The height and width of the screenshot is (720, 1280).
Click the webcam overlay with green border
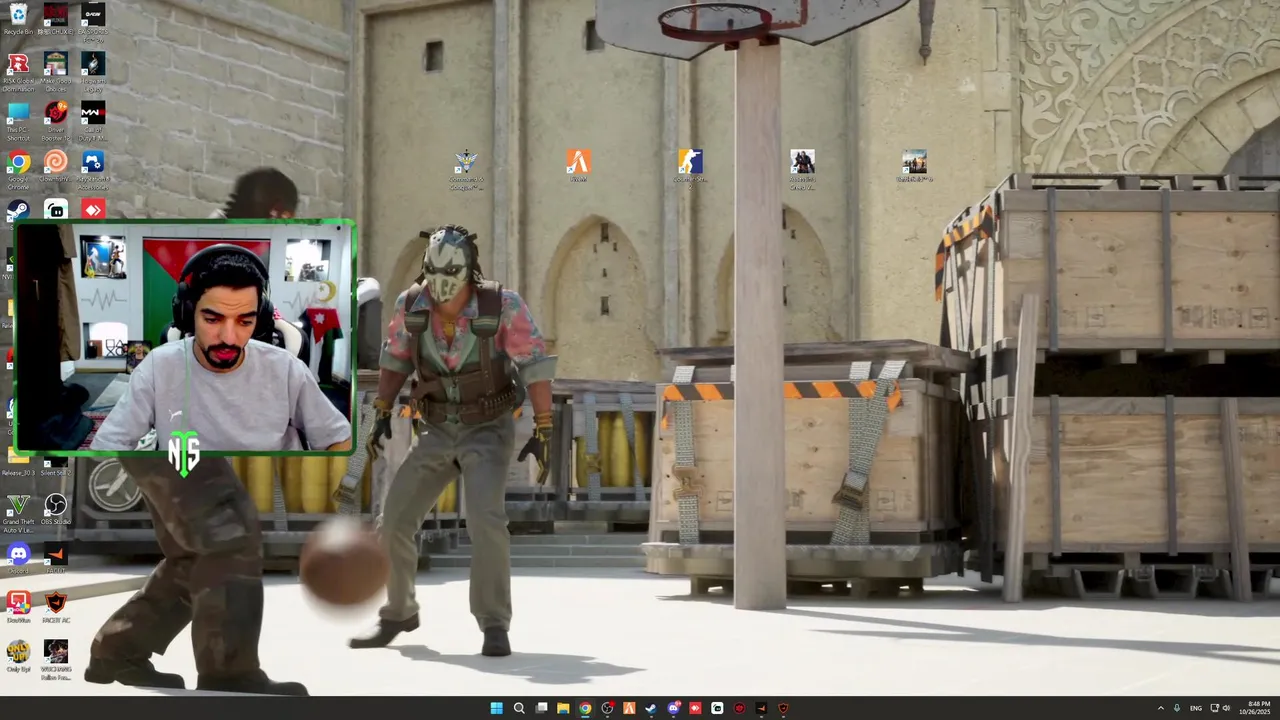coord(185,337)
